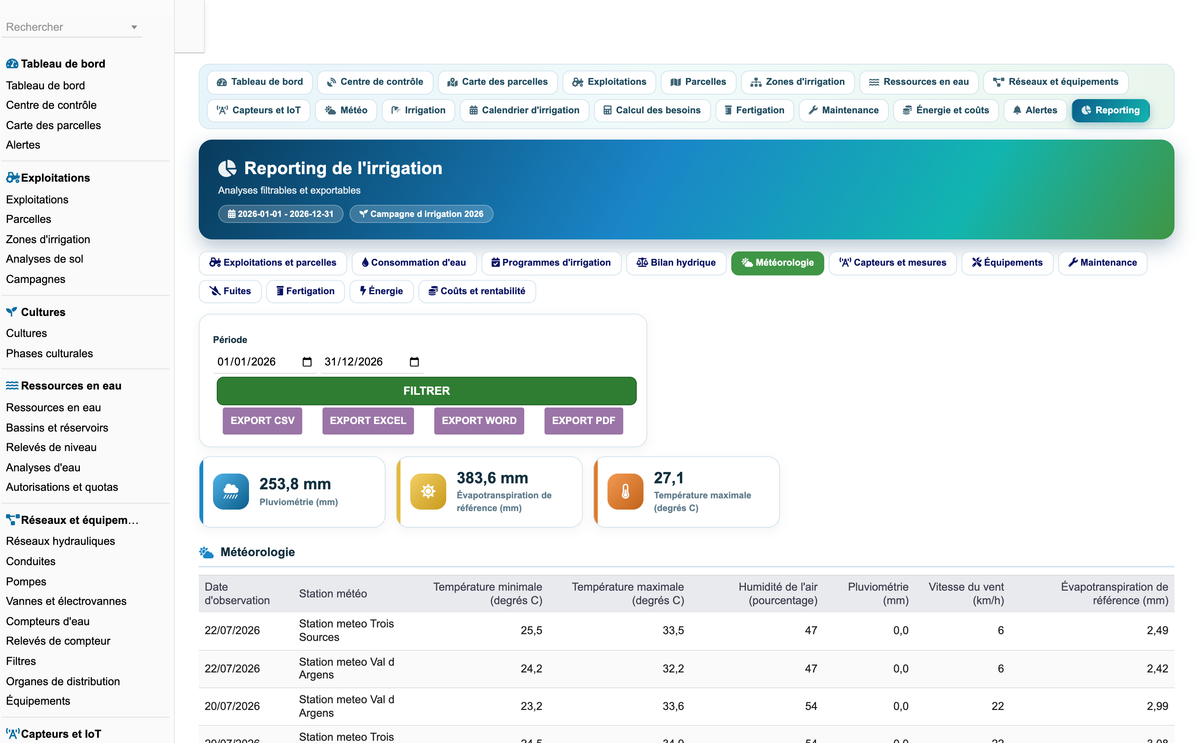Click EXPORT EXCEL button
Image resolution: width=1200 pixels, height=743 pixels.
pyautogui.click(x=368, y=421)
